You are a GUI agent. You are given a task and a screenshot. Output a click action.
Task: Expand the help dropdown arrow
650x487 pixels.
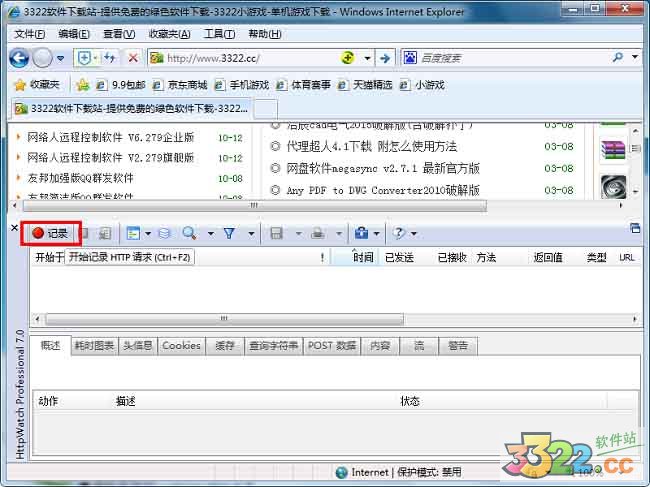coord(414,234)
